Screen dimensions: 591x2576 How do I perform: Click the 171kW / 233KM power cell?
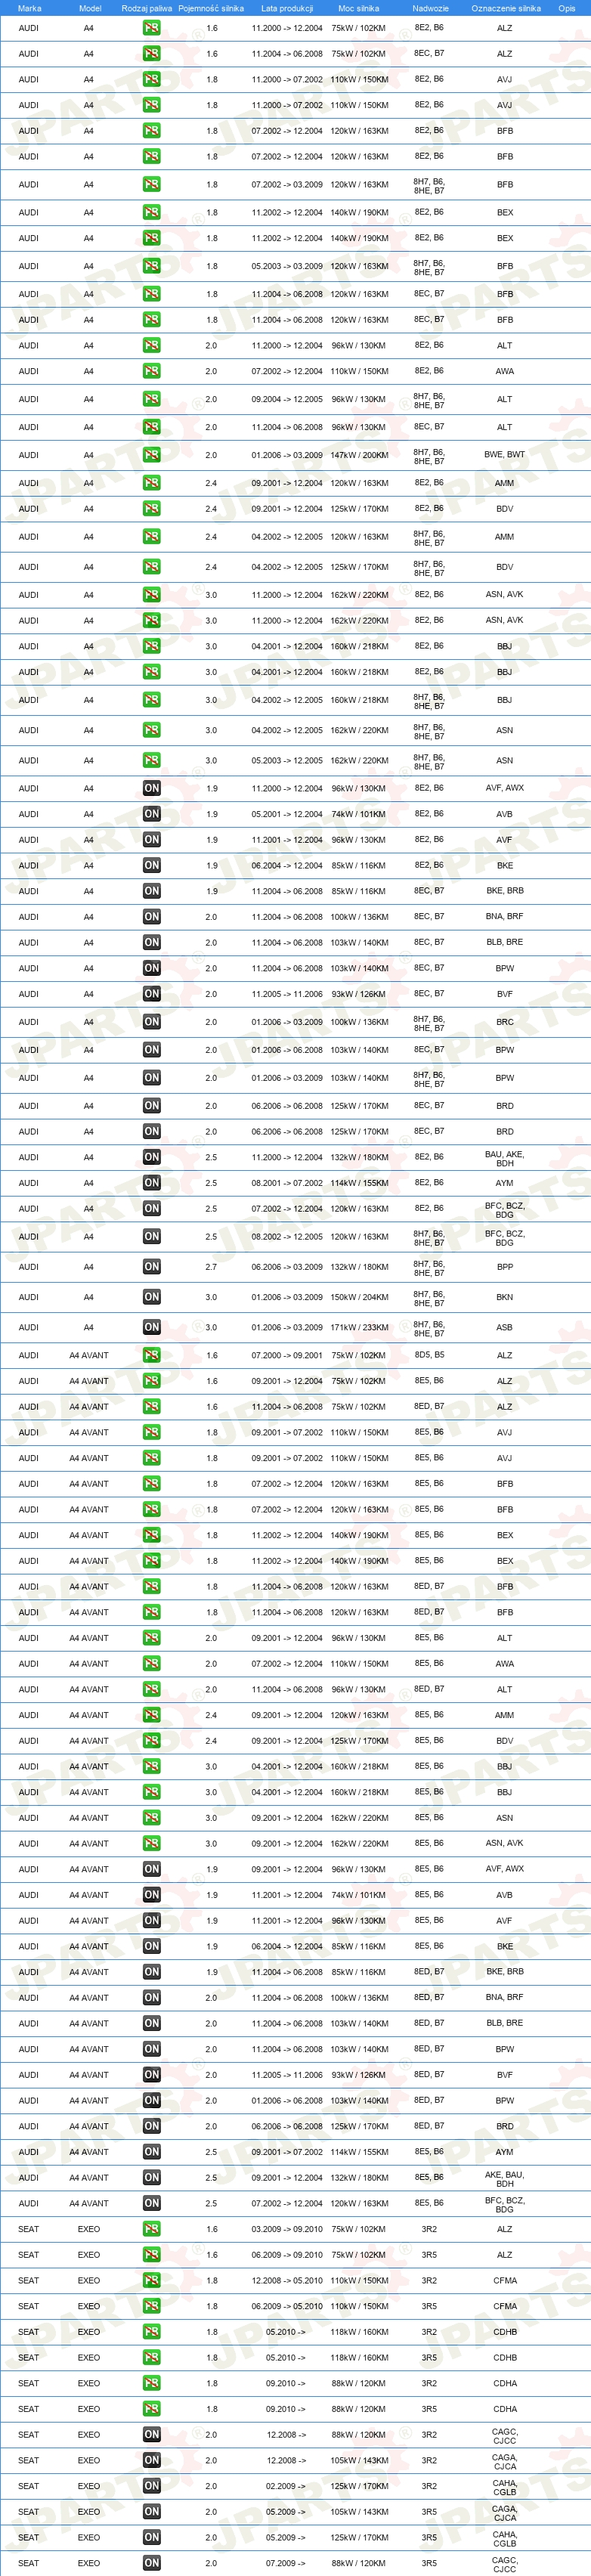pos(359,1328)
